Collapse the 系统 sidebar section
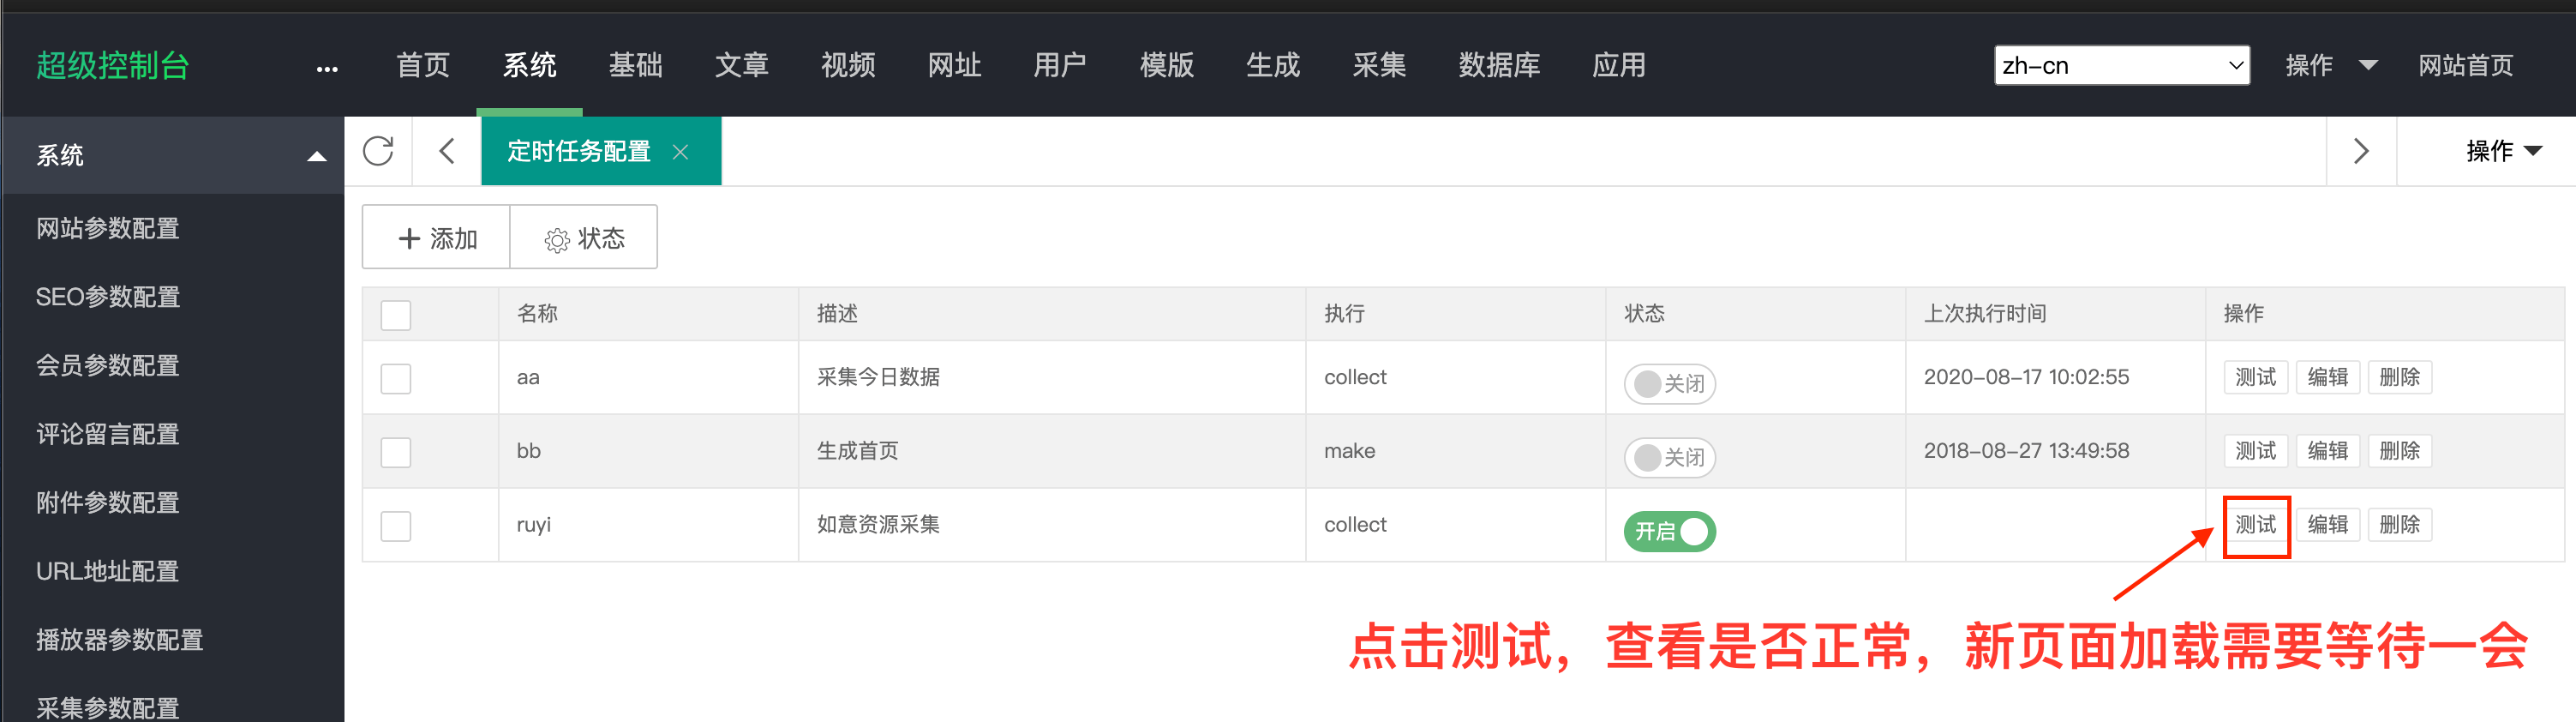The height and width of the screenshot is (722, 2576). click(317, 155)
